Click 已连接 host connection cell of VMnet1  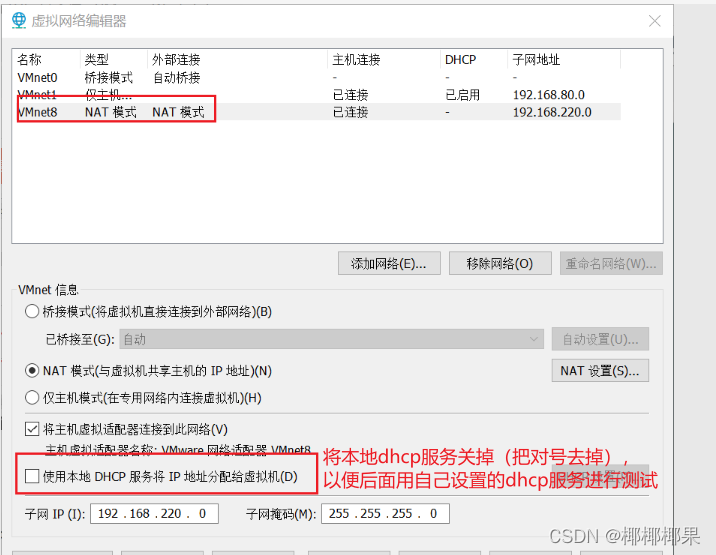(350, 95)
